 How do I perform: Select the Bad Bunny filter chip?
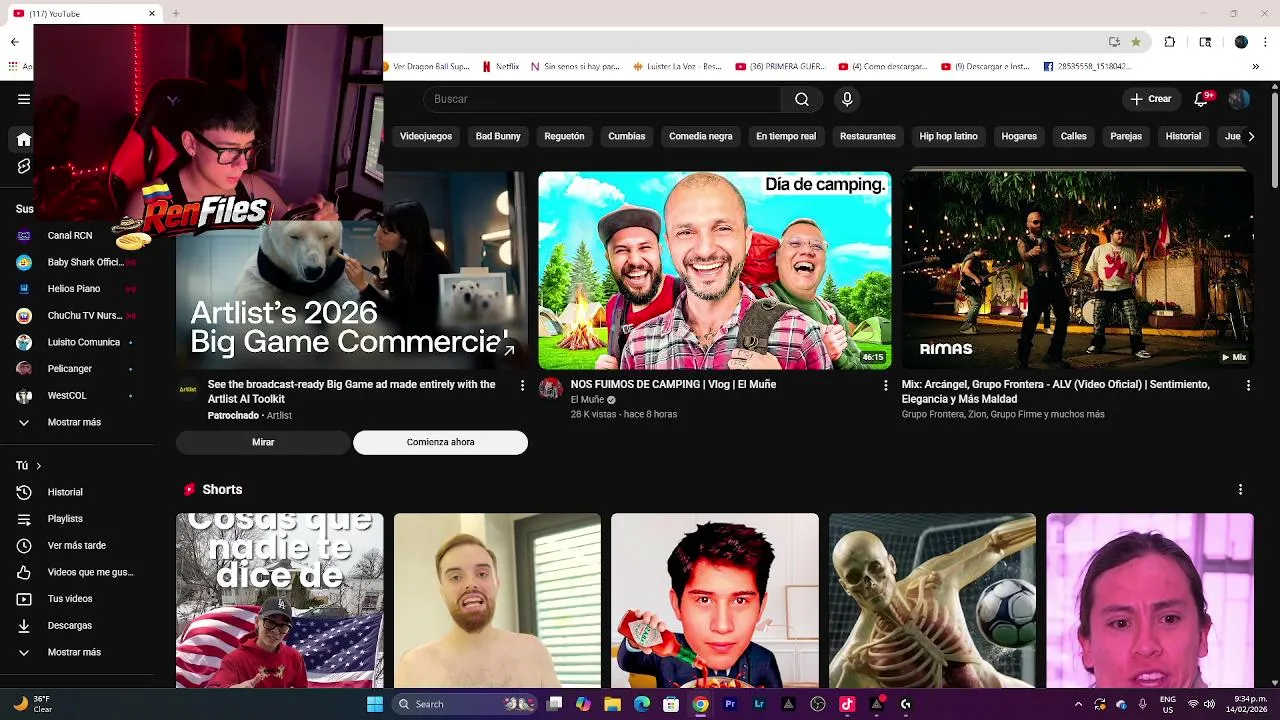498,136
